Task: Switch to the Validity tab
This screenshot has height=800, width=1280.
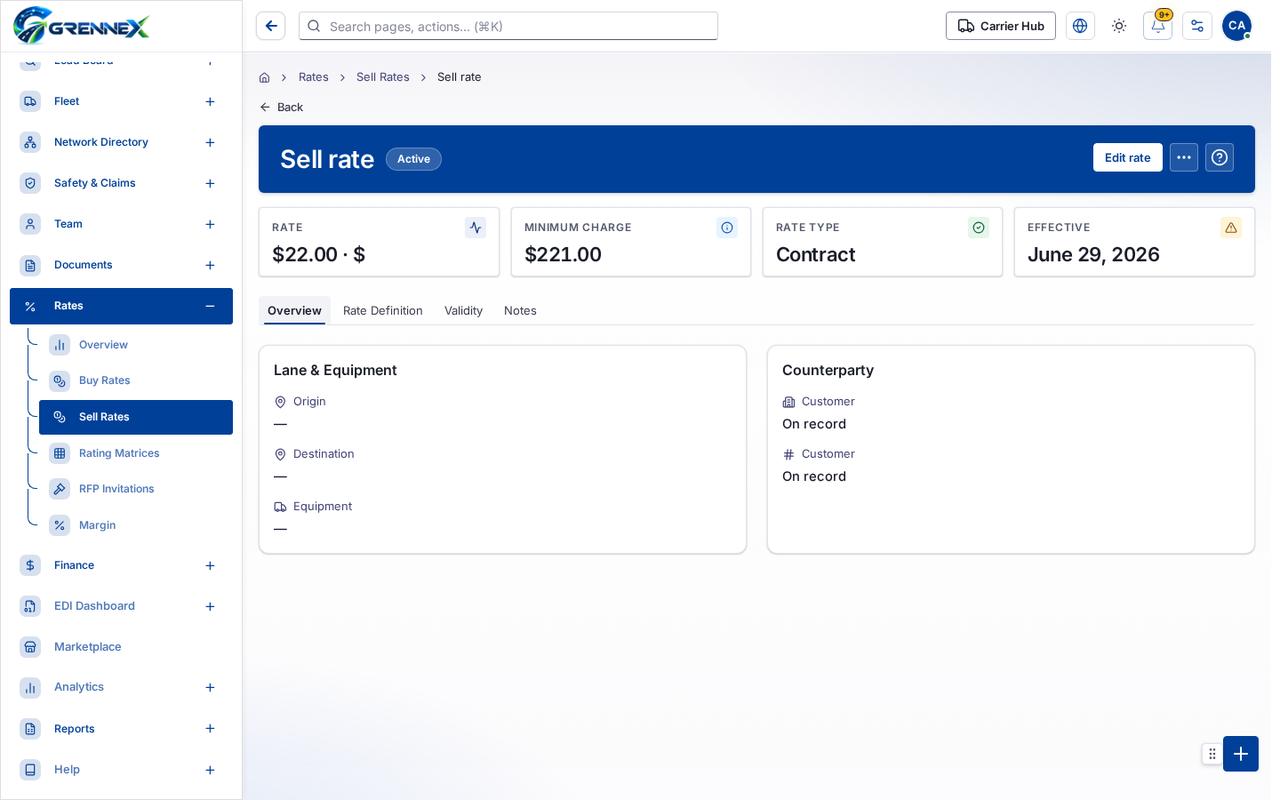Action: (464, 310)
